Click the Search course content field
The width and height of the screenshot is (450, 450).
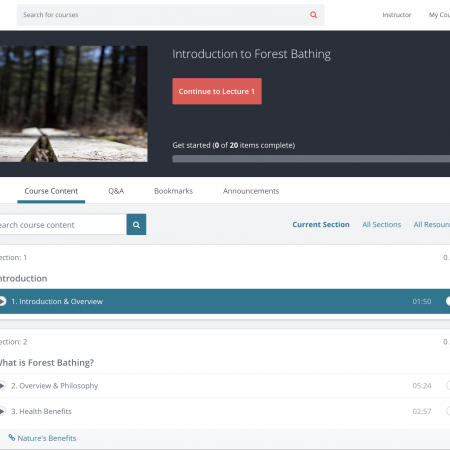coord(63,225)
